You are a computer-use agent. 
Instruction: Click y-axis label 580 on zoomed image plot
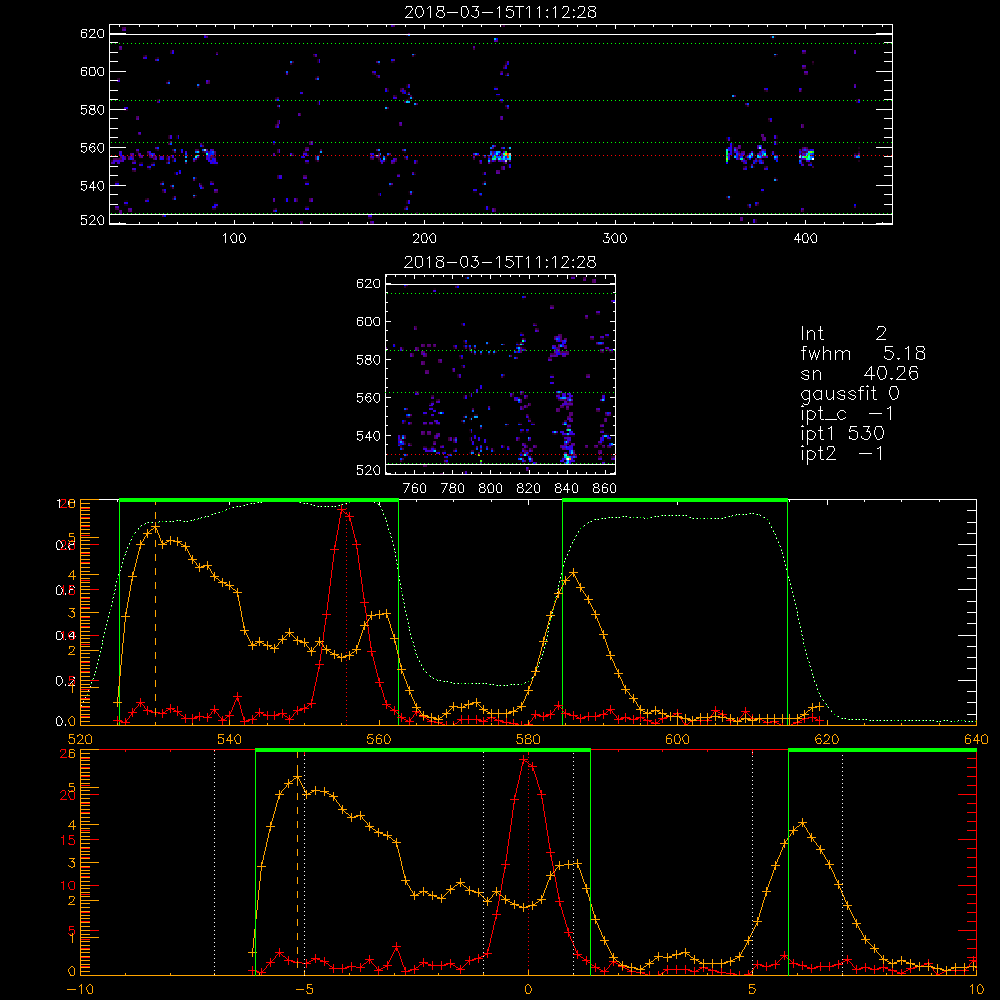coord(369,360)
